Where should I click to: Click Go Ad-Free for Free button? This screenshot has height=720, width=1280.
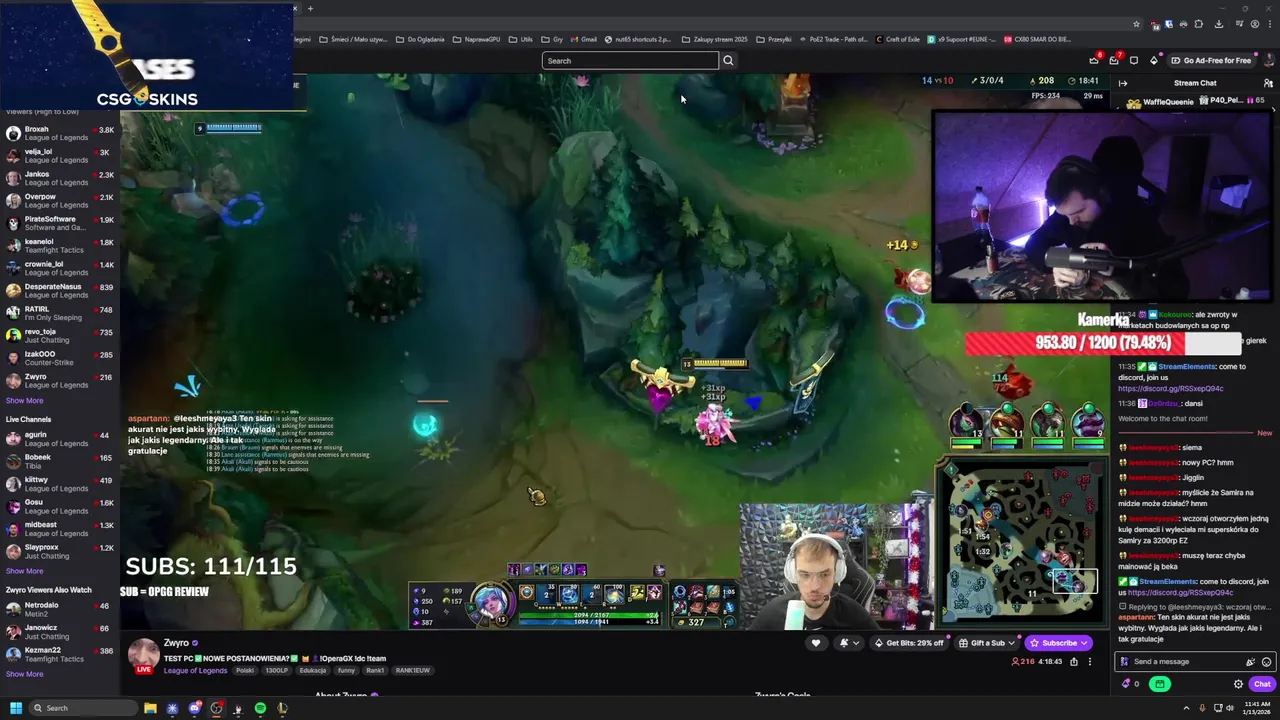(1211, 60)
